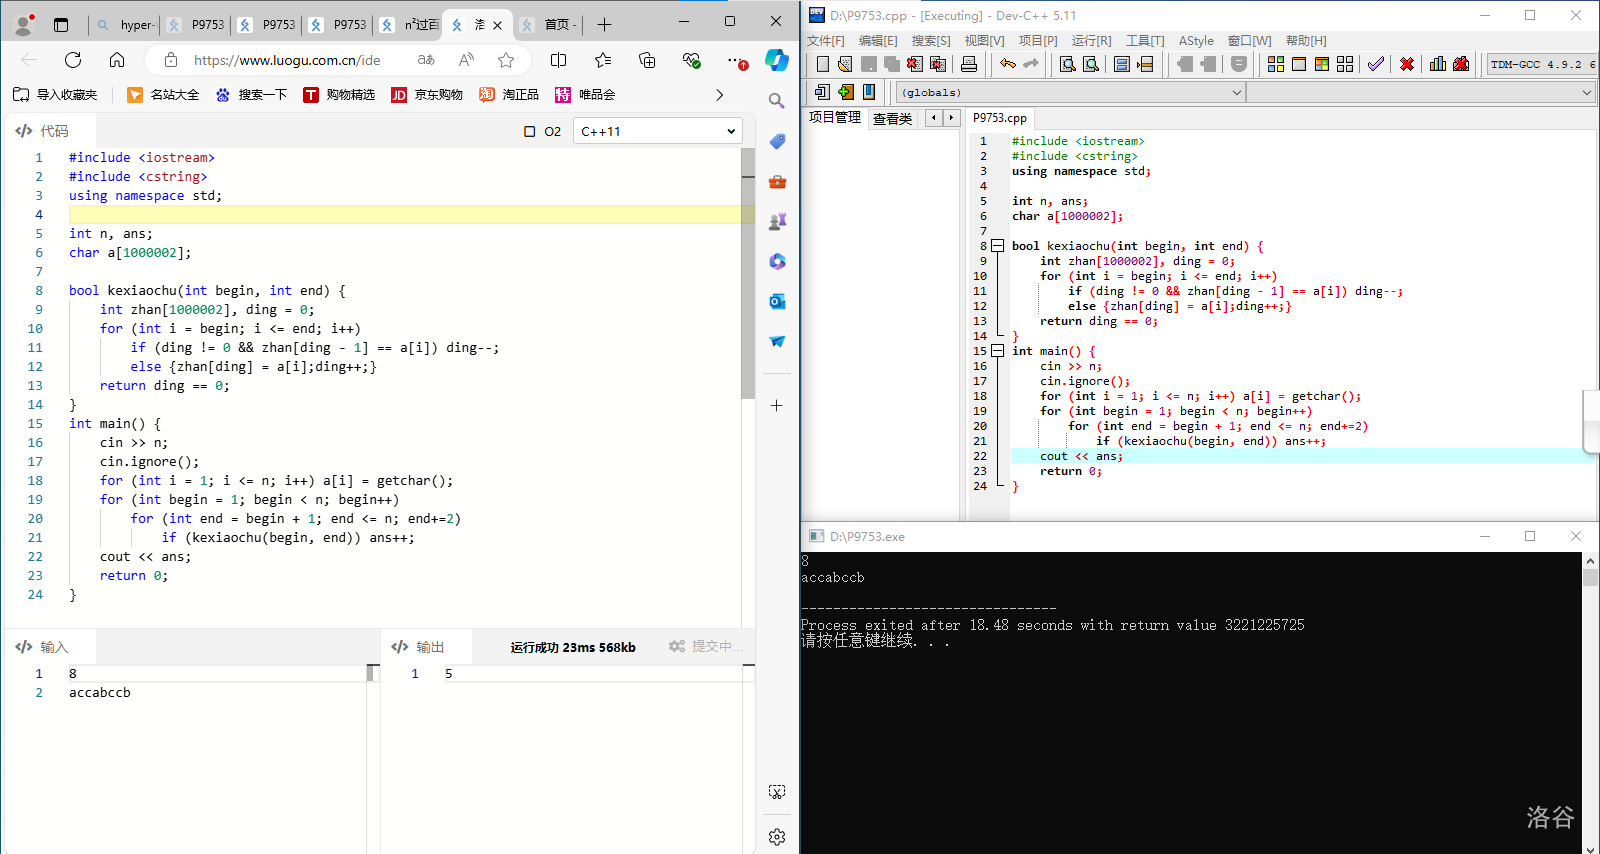Screen dimensions: 1600x854
Task: Open the profile analysis bar chart icon
Action: coord(1438,64)
